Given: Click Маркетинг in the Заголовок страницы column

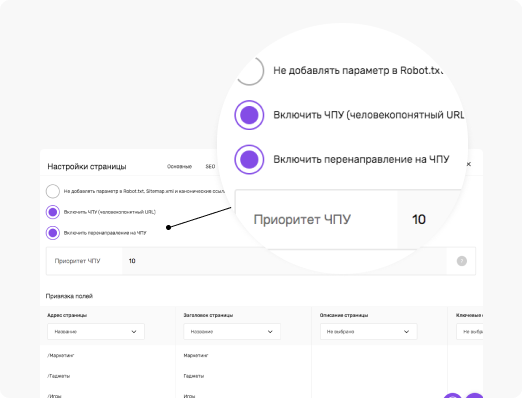Looking at the screenshot, I should click(196, 355).
